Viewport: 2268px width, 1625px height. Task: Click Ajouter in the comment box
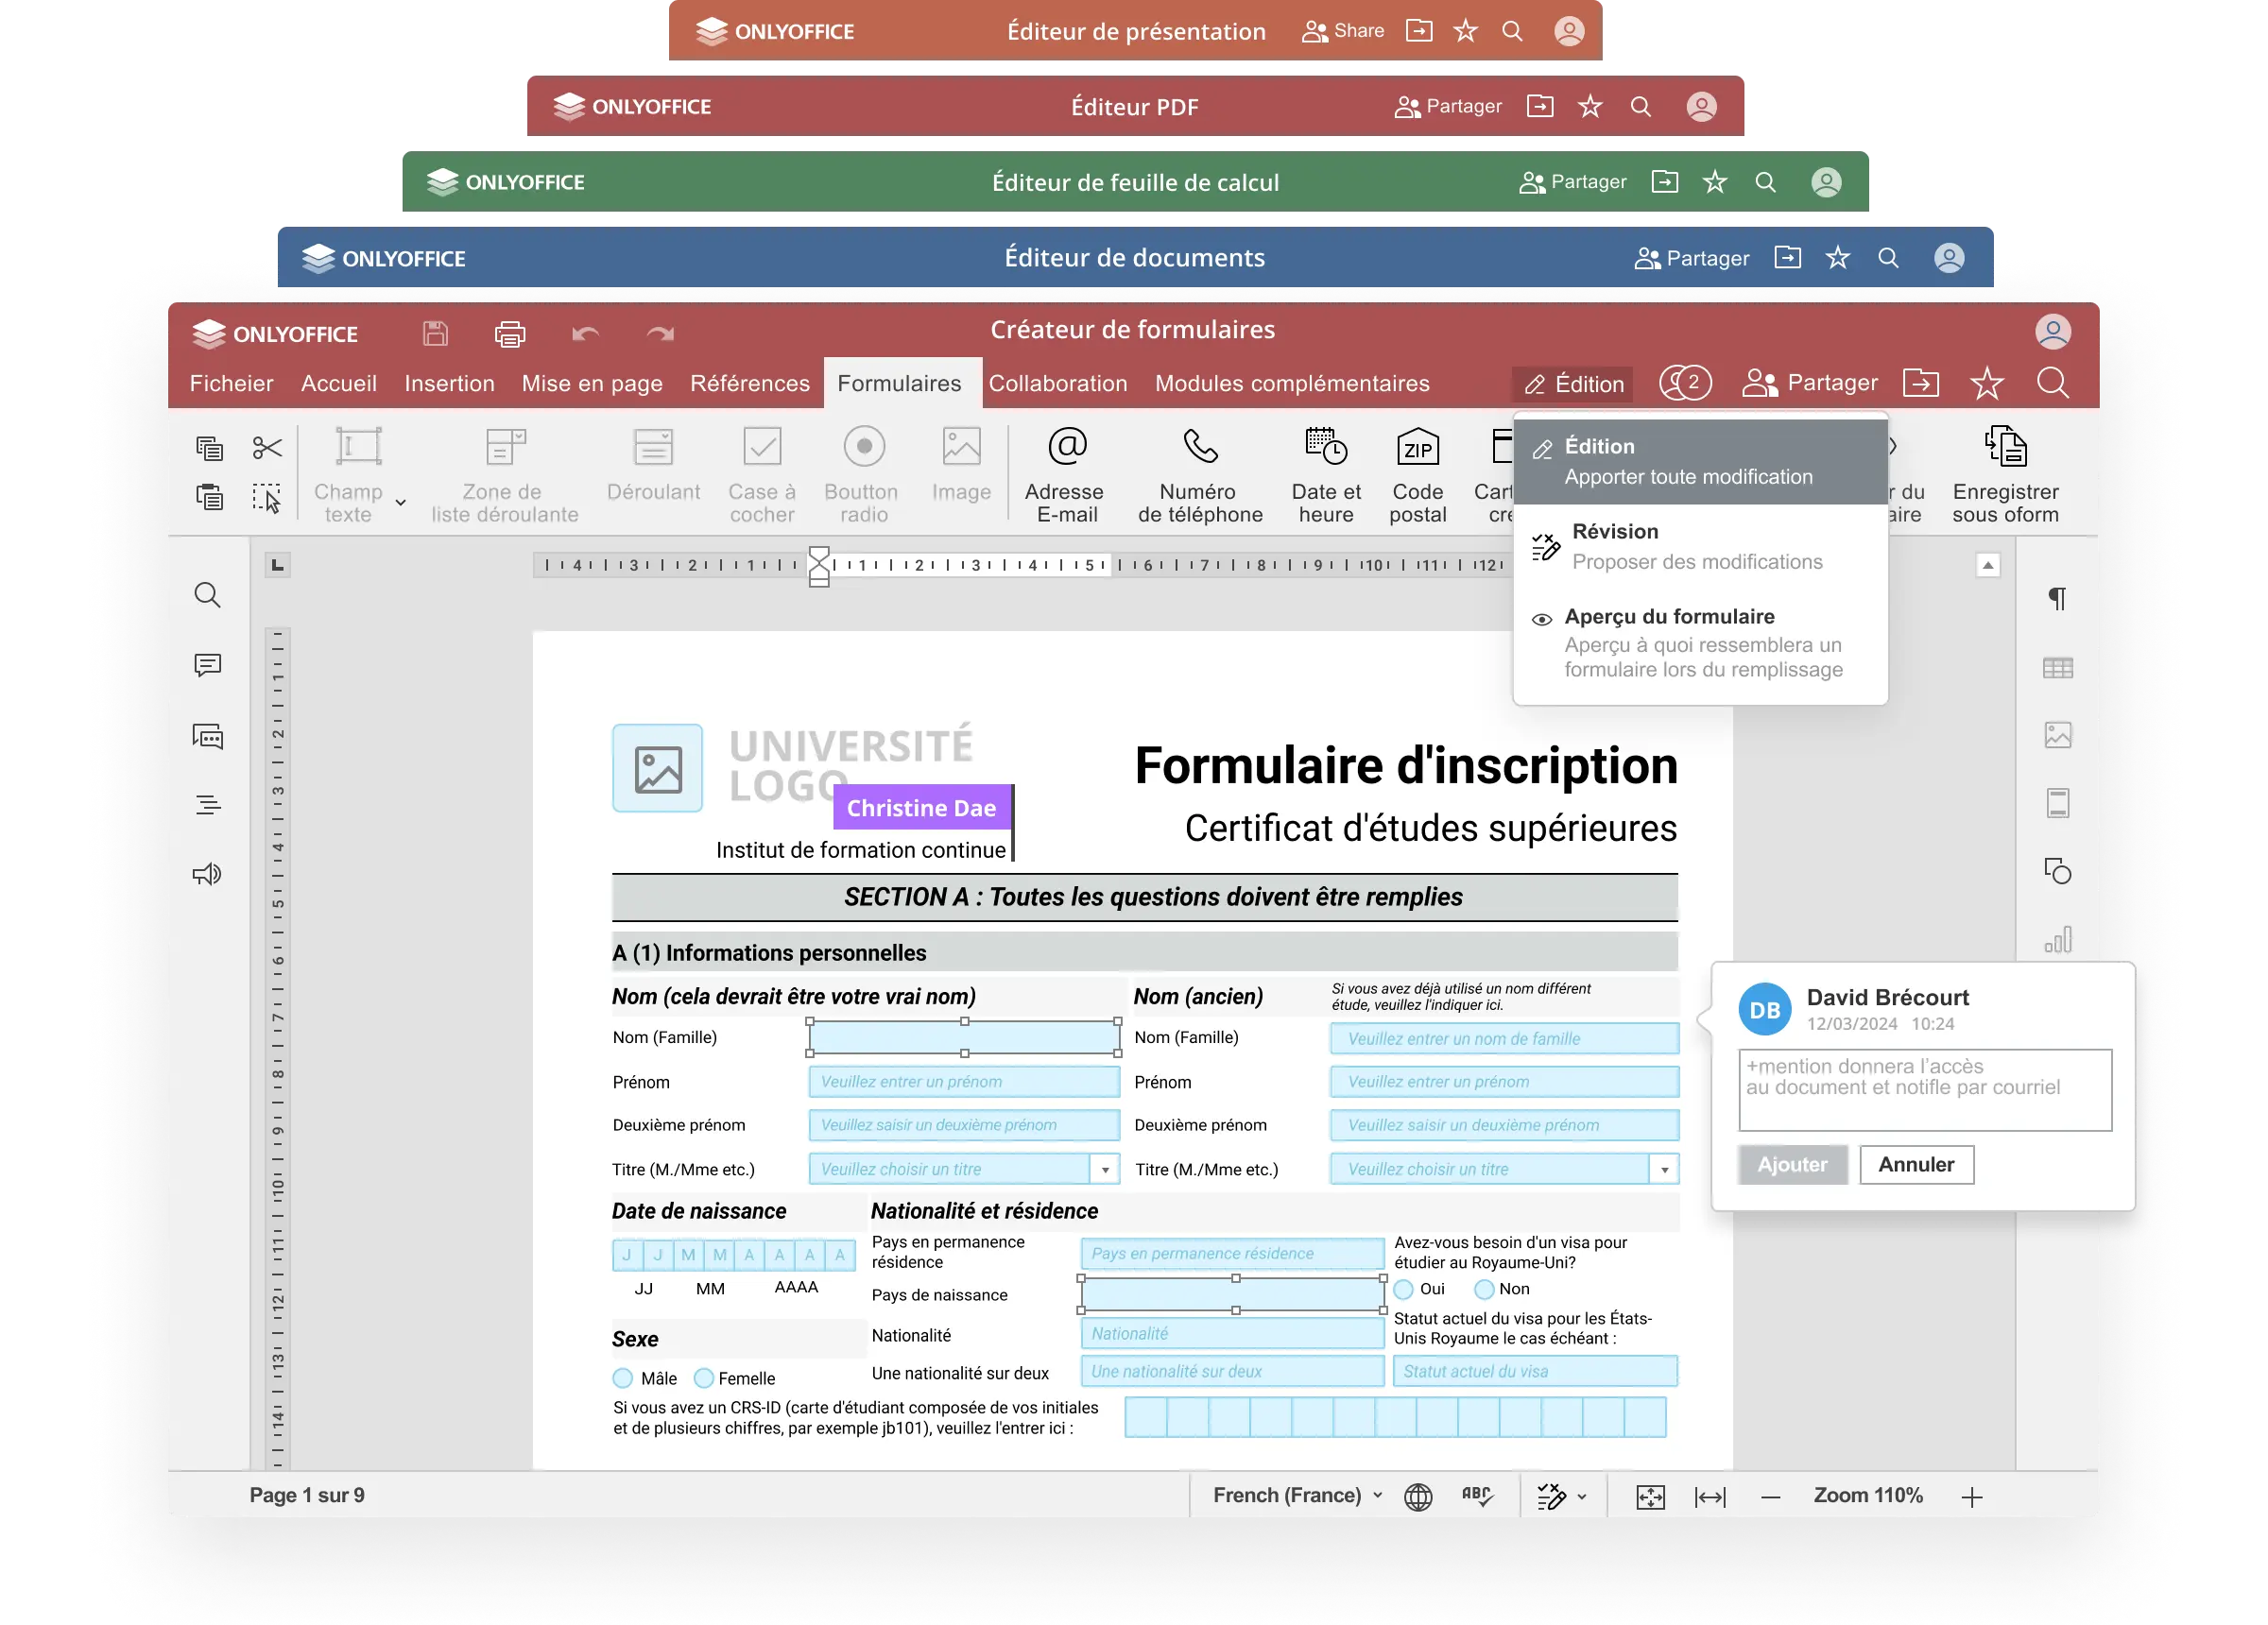point(1792,1164)
